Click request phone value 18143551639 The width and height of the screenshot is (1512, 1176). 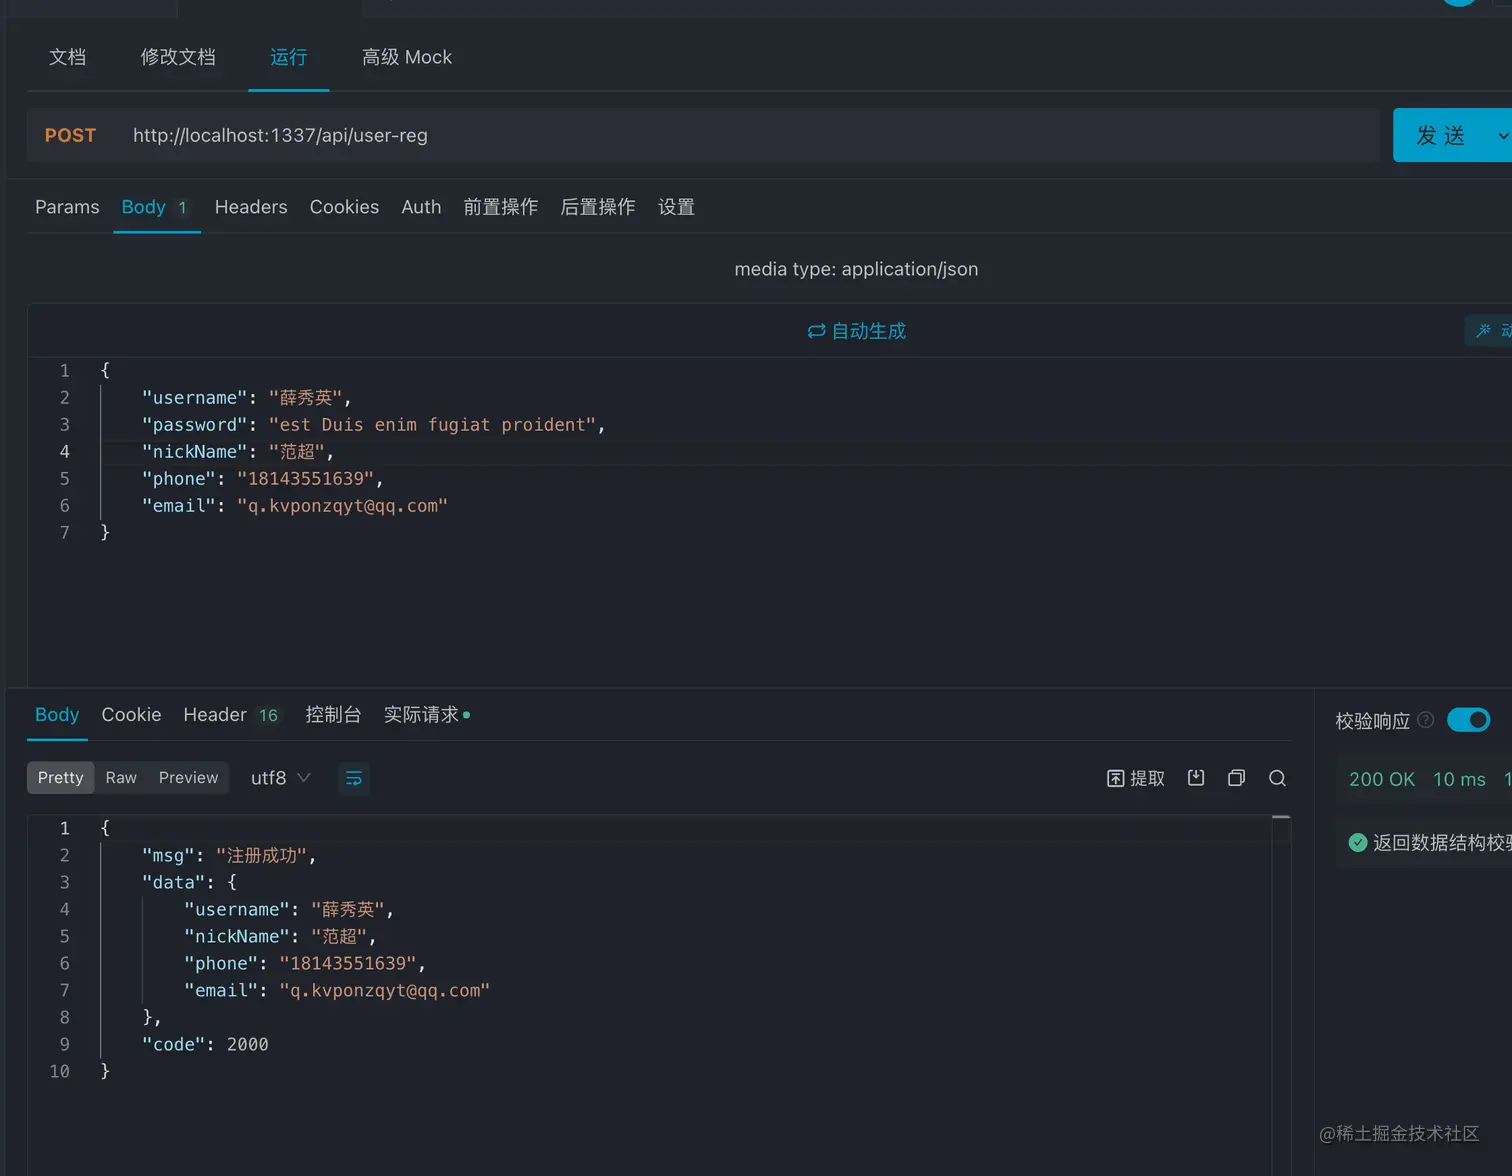305,479
